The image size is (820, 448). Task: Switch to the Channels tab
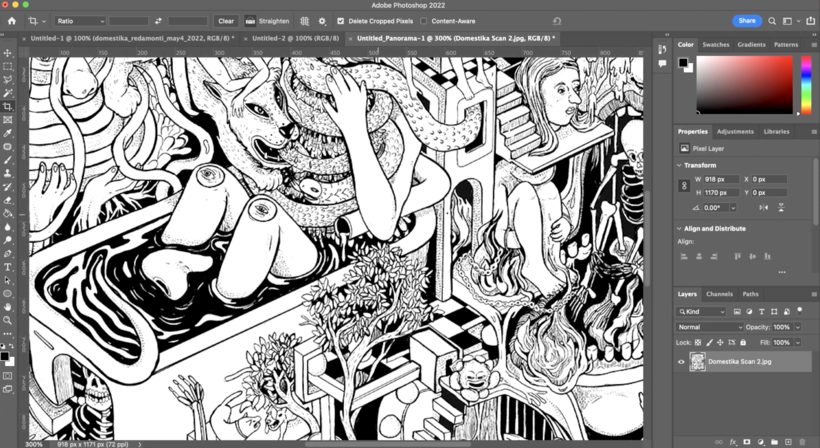[720, 294]
